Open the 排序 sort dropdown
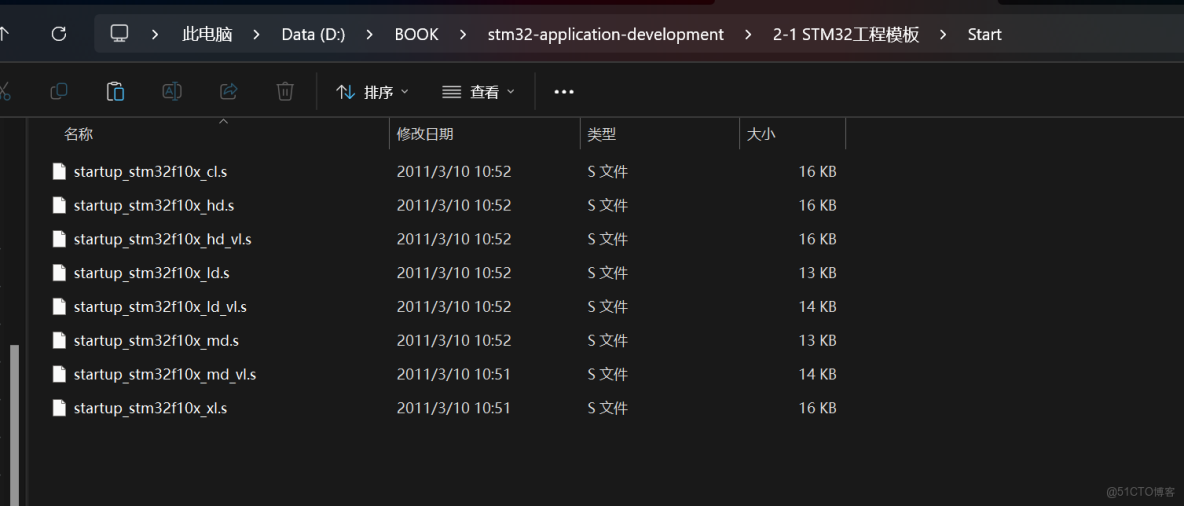Viewport: 1184px width, 506px height. pyautogui.click(x=372, y=91)
